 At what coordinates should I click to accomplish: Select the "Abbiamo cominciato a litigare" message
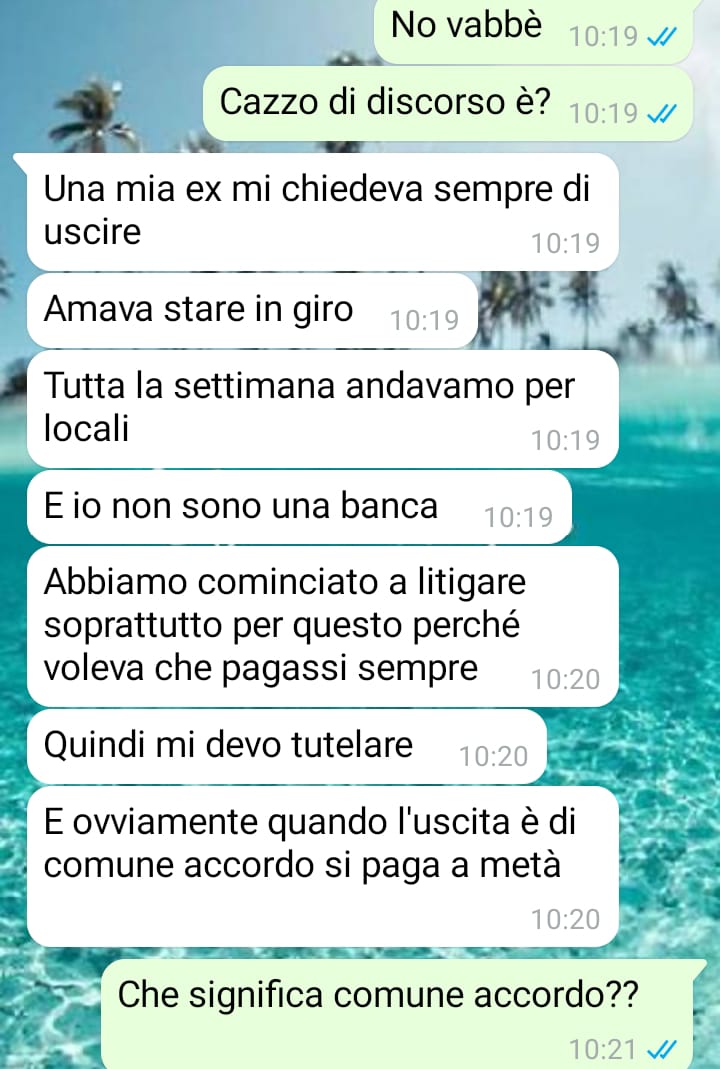(322, 627)
